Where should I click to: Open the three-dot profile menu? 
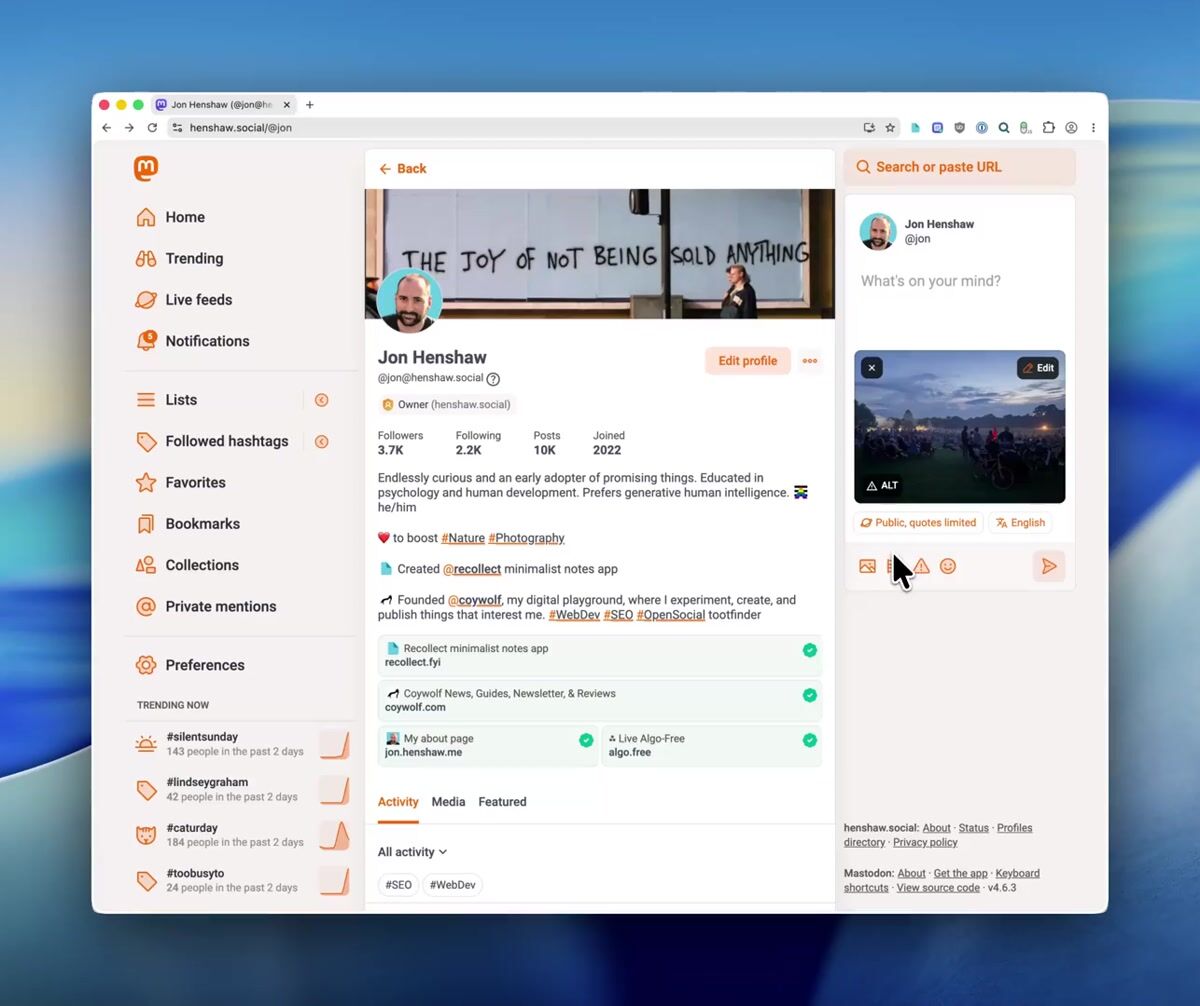coord(810,361)
